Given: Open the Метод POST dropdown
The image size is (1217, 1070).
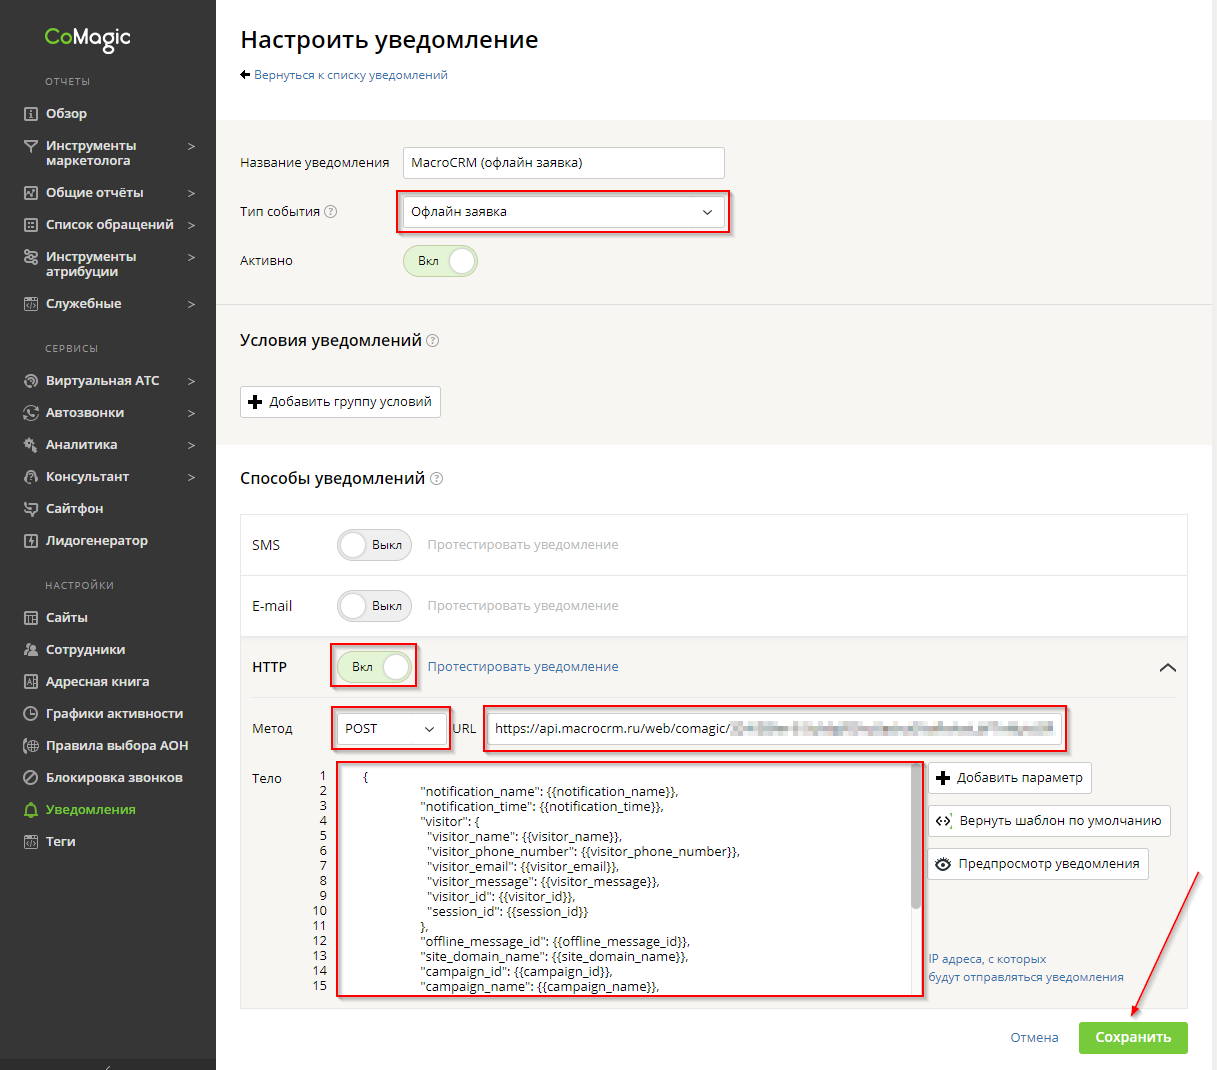Looking at the screenshot, I should tap(390, 729).
